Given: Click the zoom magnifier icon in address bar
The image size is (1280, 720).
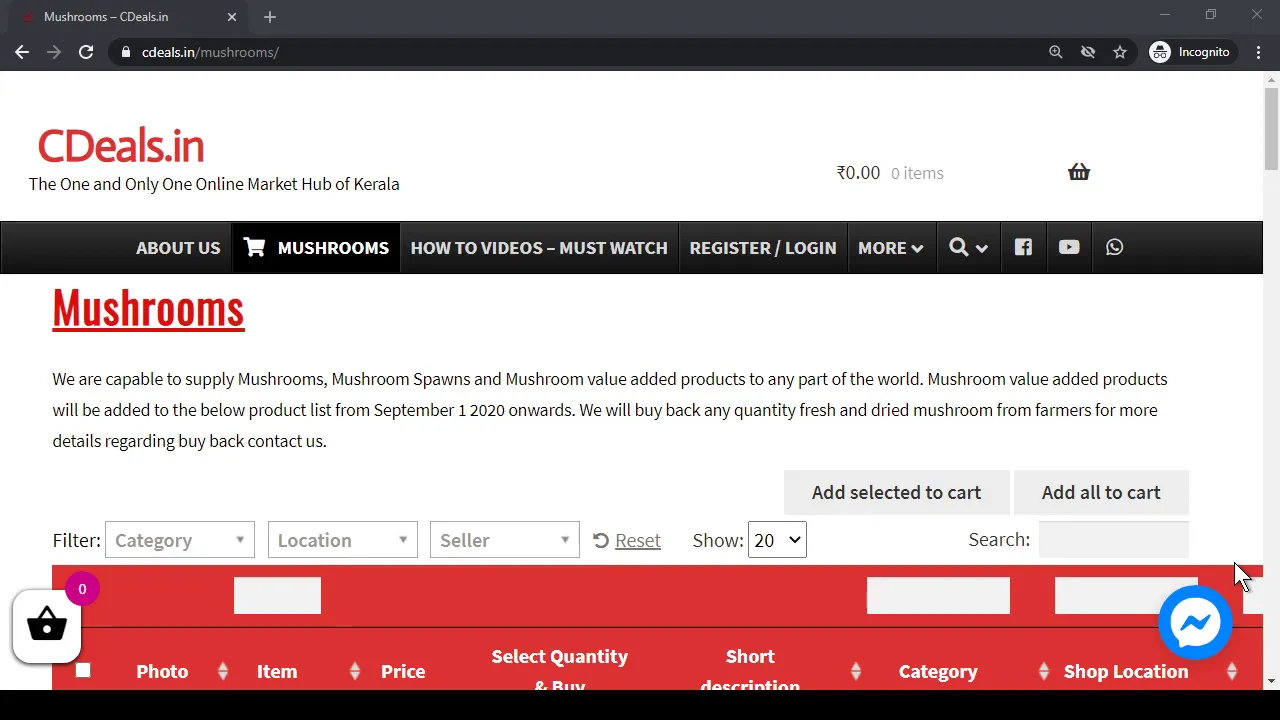Looking at the screenshot, I should [1056, 52].
